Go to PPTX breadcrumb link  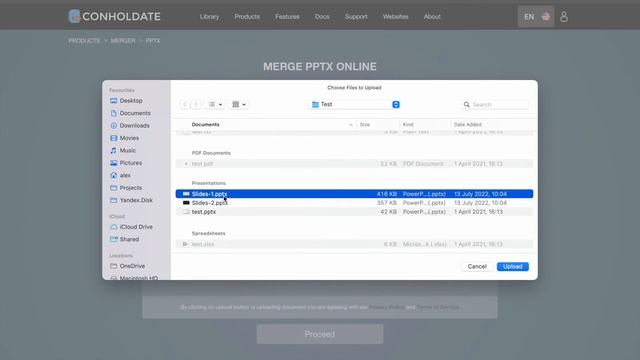click(x=153, y=41)
